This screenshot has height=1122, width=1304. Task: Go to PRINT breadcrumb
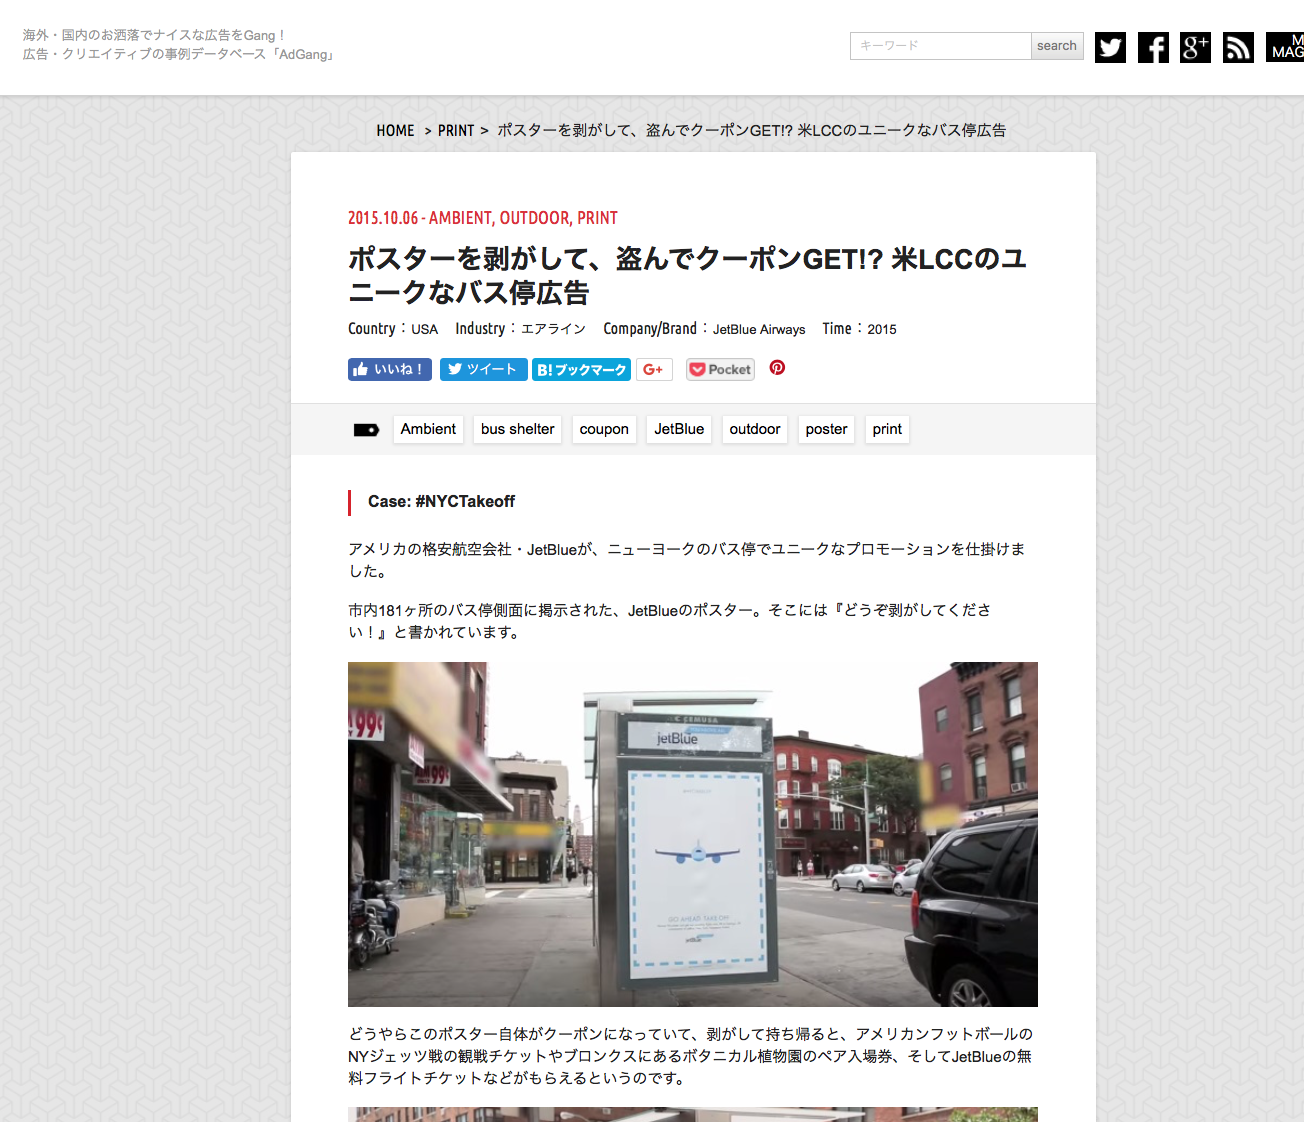tap(456, 131)
